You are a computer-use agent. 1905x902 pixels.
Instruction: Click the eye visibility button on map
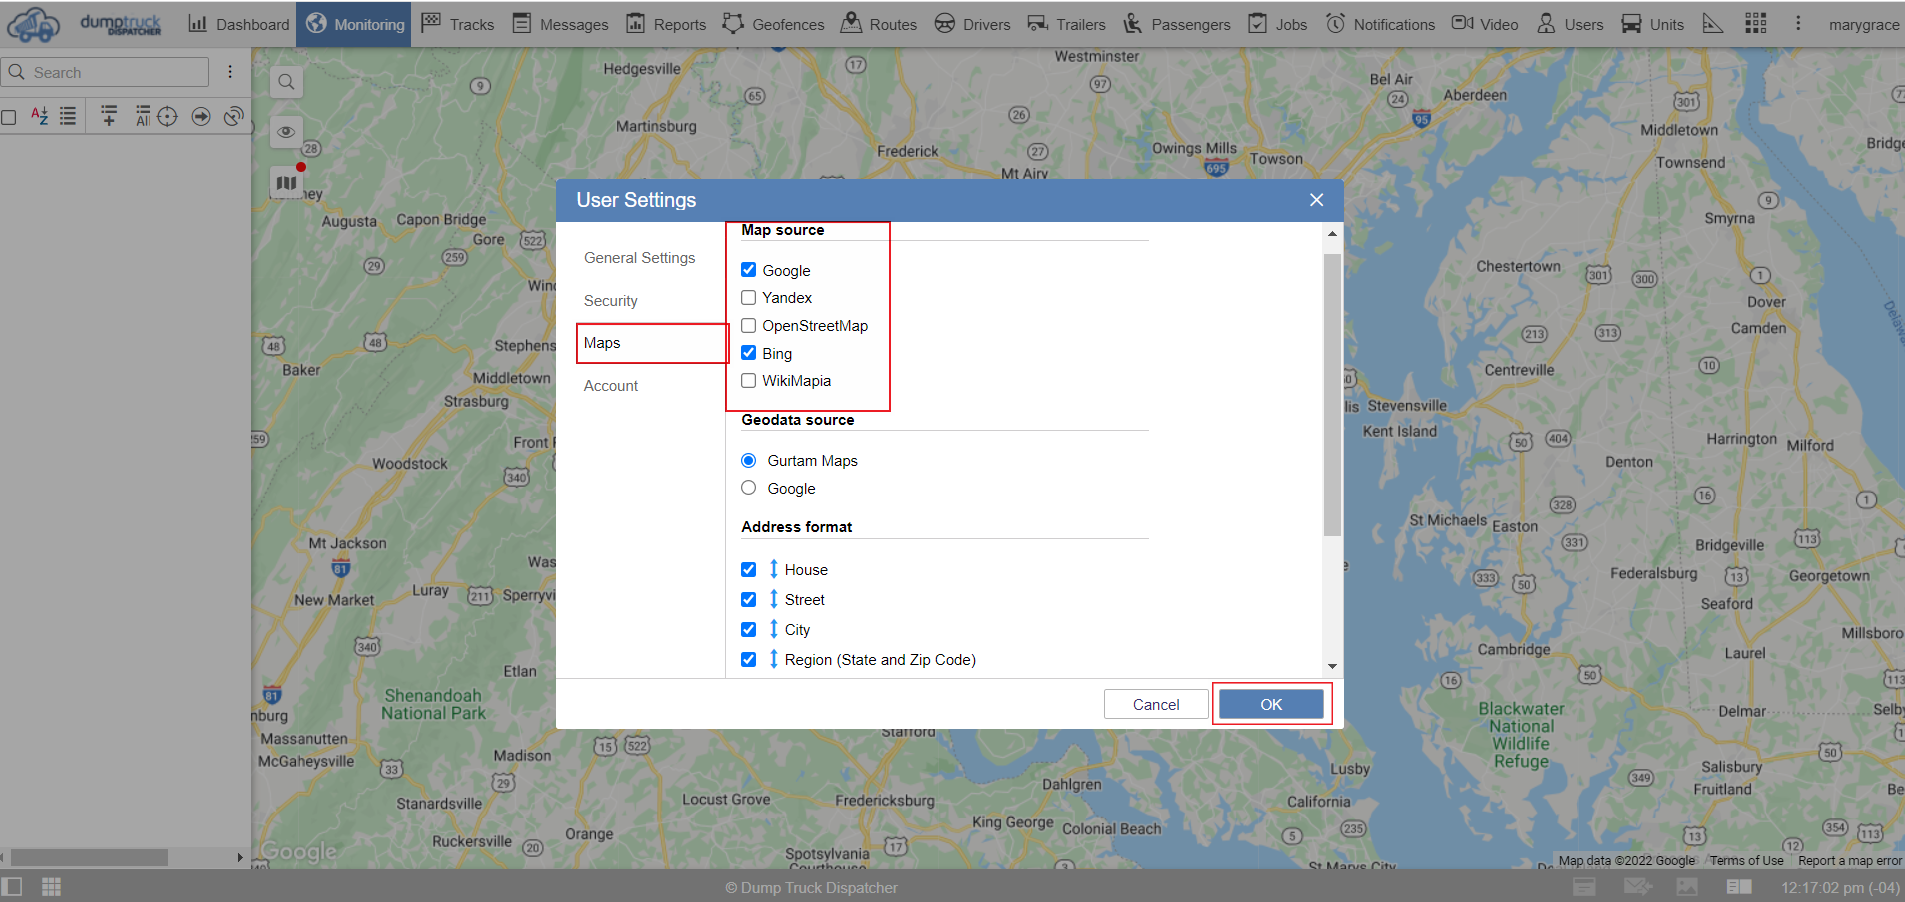286,132
